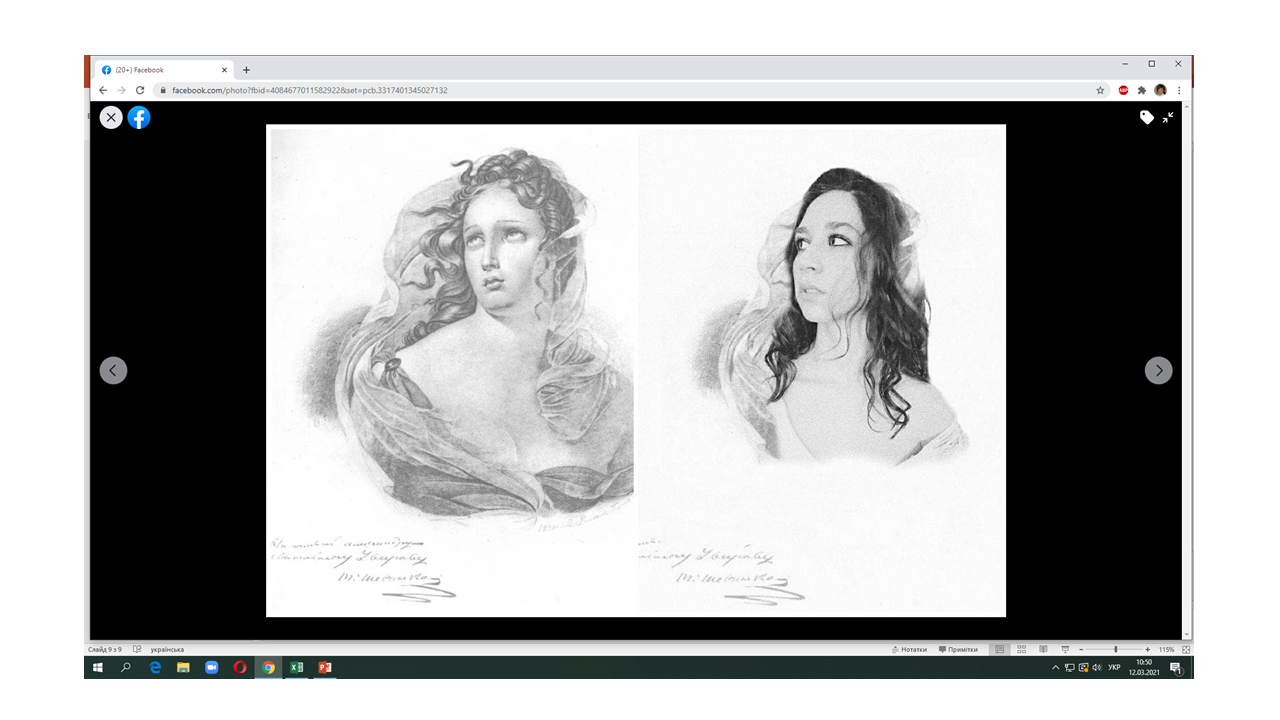Screen dimensions: 1280x720
Task: Open the Chrome three-dot menu
Action: pyautogui.click(x=1179, y=90)
